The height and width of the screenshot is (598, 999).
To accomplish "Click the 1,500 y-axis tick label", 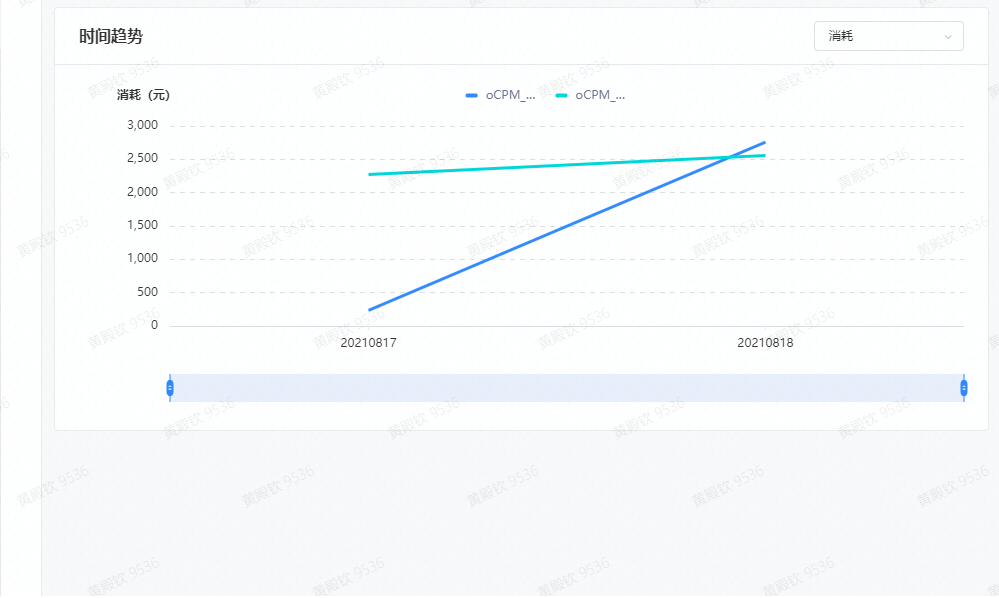I will click(x=143, y=225).
